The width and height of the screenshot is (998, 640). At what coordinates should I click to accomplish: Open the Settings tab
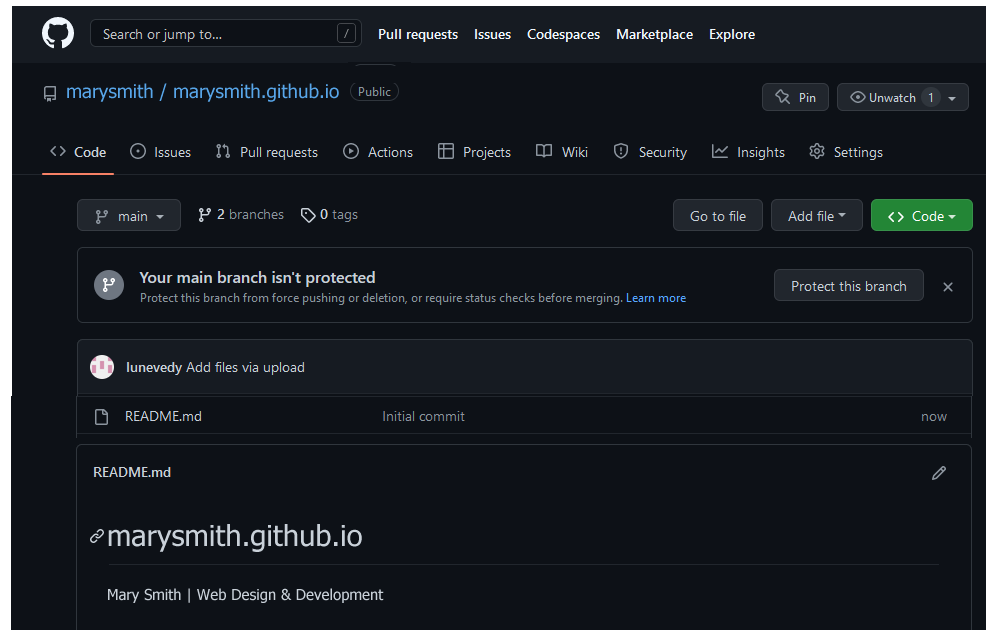tap(846, 152)
